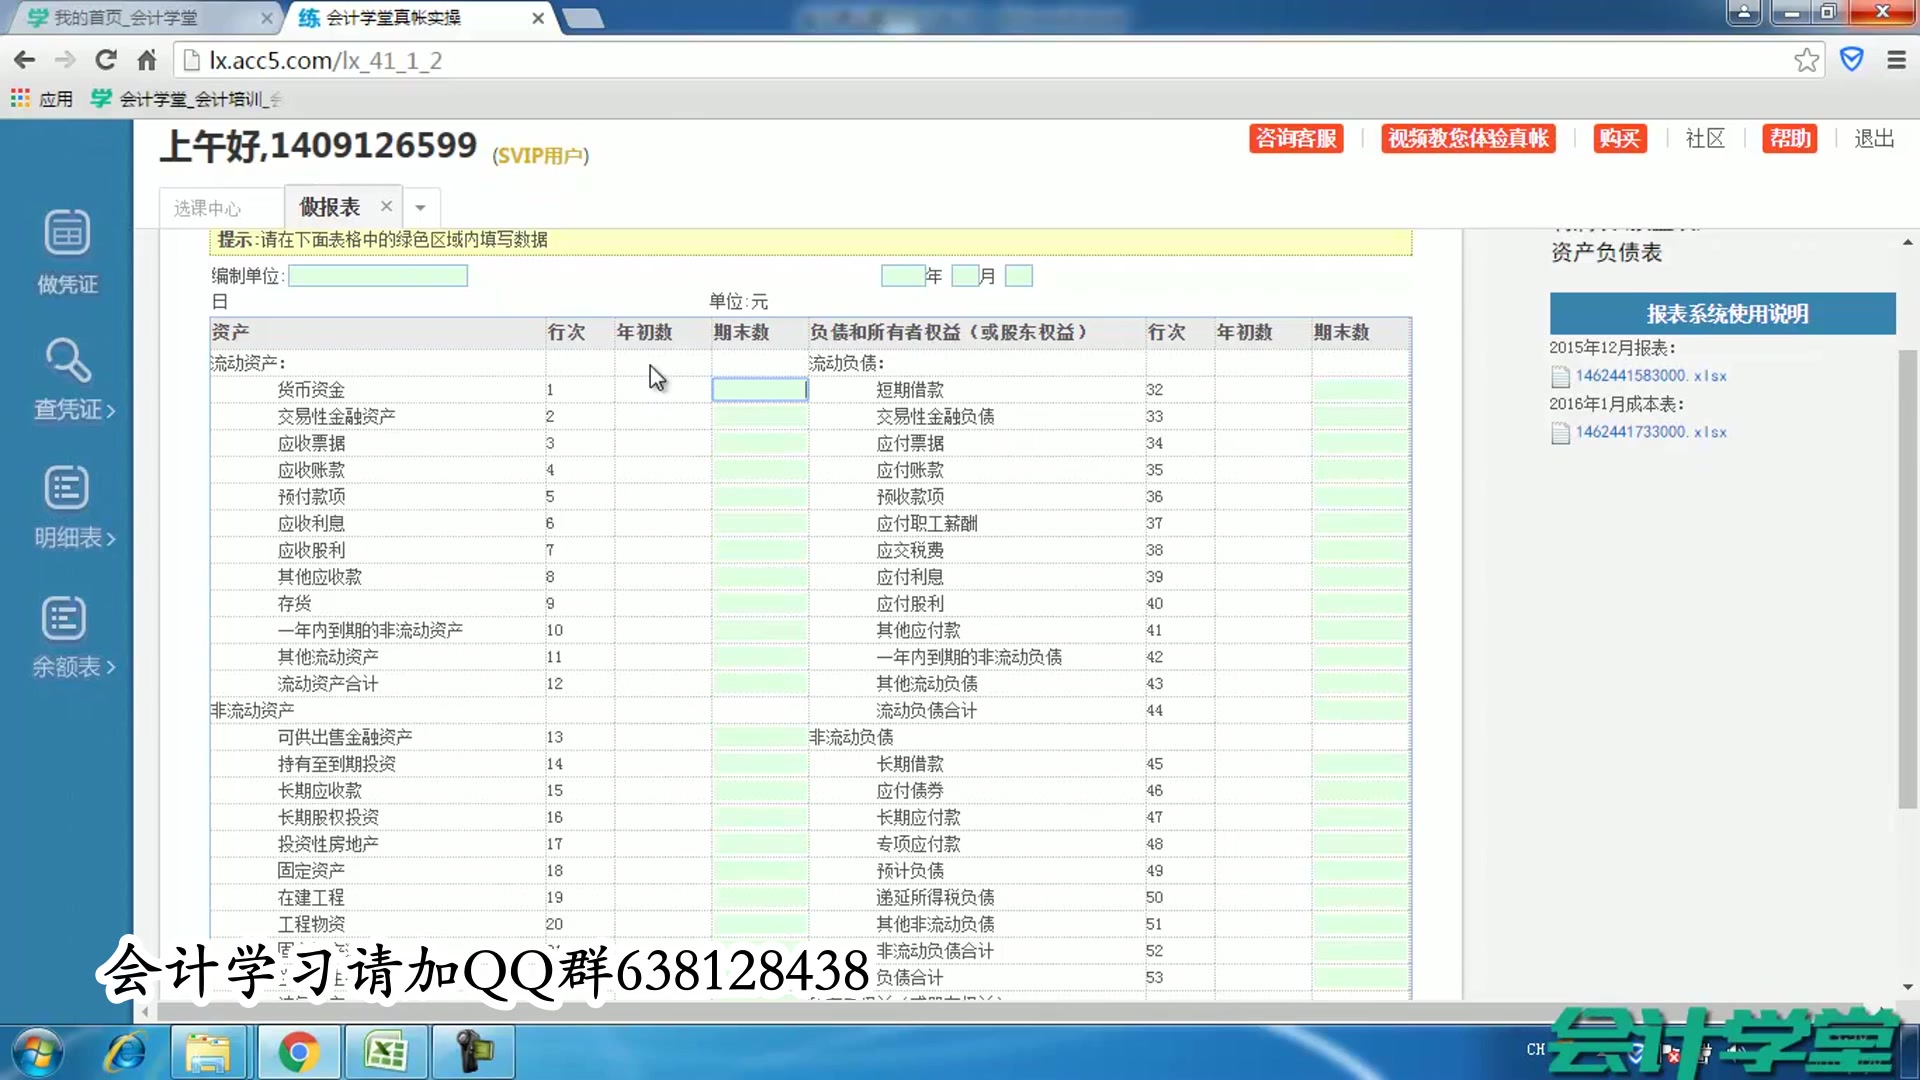This screenshot has height=1080, width=1920.
Task: Click the browser back arrow
Action: (x=24, y=60)
